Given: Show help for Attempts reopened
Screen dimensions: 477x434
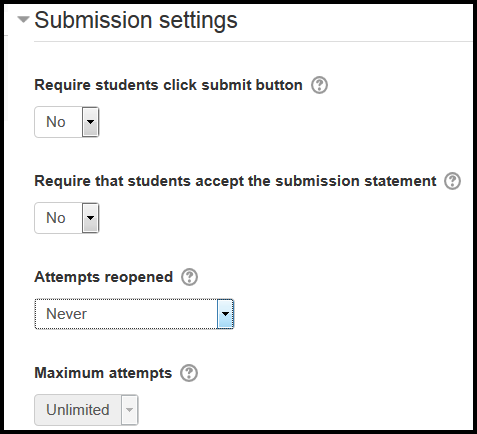Looking at the screenshot, I should (x=189, y=277).
